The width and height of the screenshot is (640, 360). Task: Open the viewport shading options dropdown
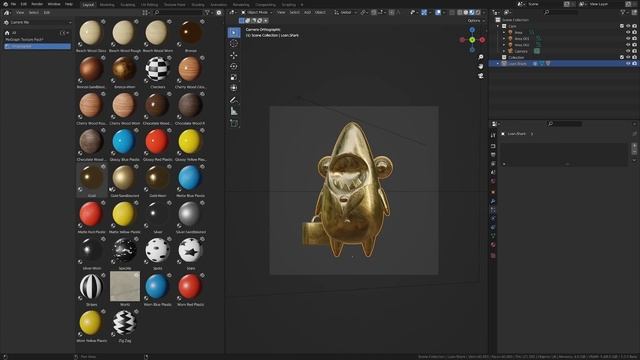[484, 13]
